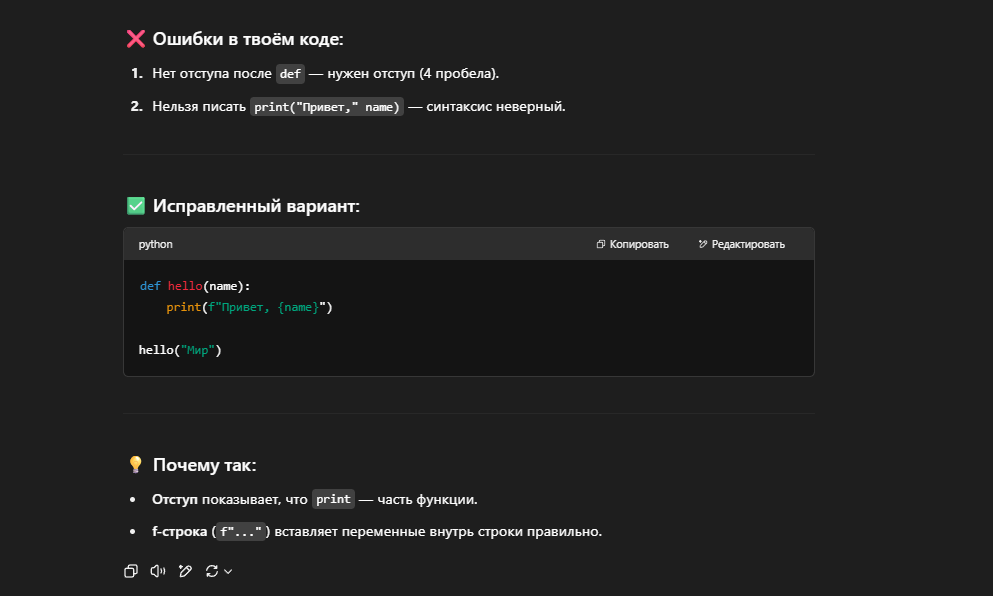
Task: Click the heading 'Ошибки в твоём коде:'
Action: [248, 39]
